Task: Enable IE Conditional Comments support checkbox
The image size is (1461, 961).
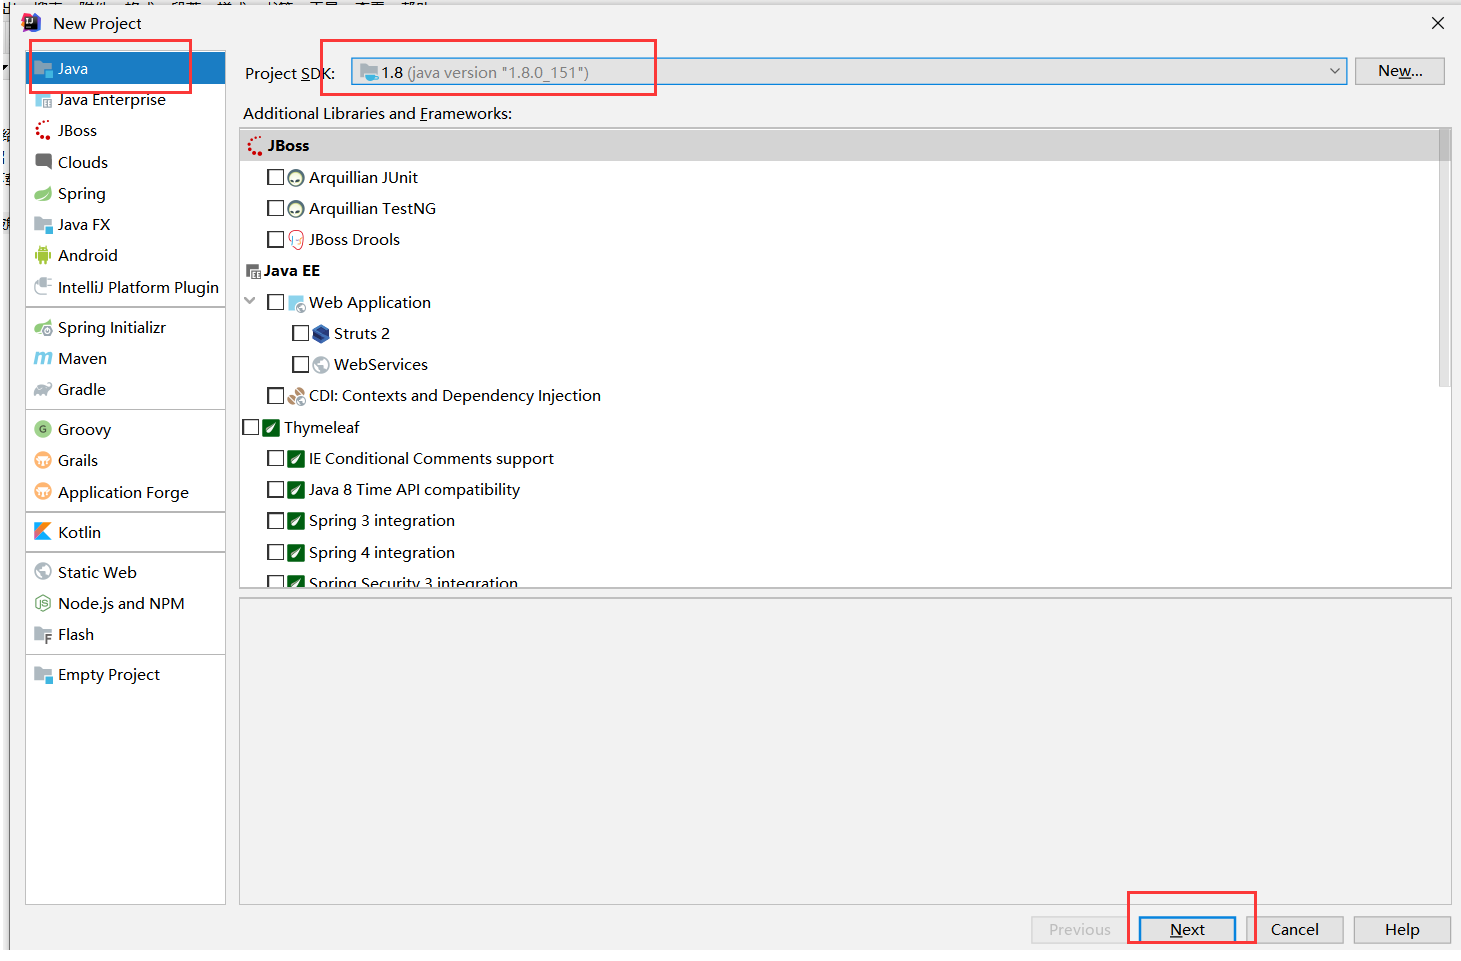Action: click(276, 458)
